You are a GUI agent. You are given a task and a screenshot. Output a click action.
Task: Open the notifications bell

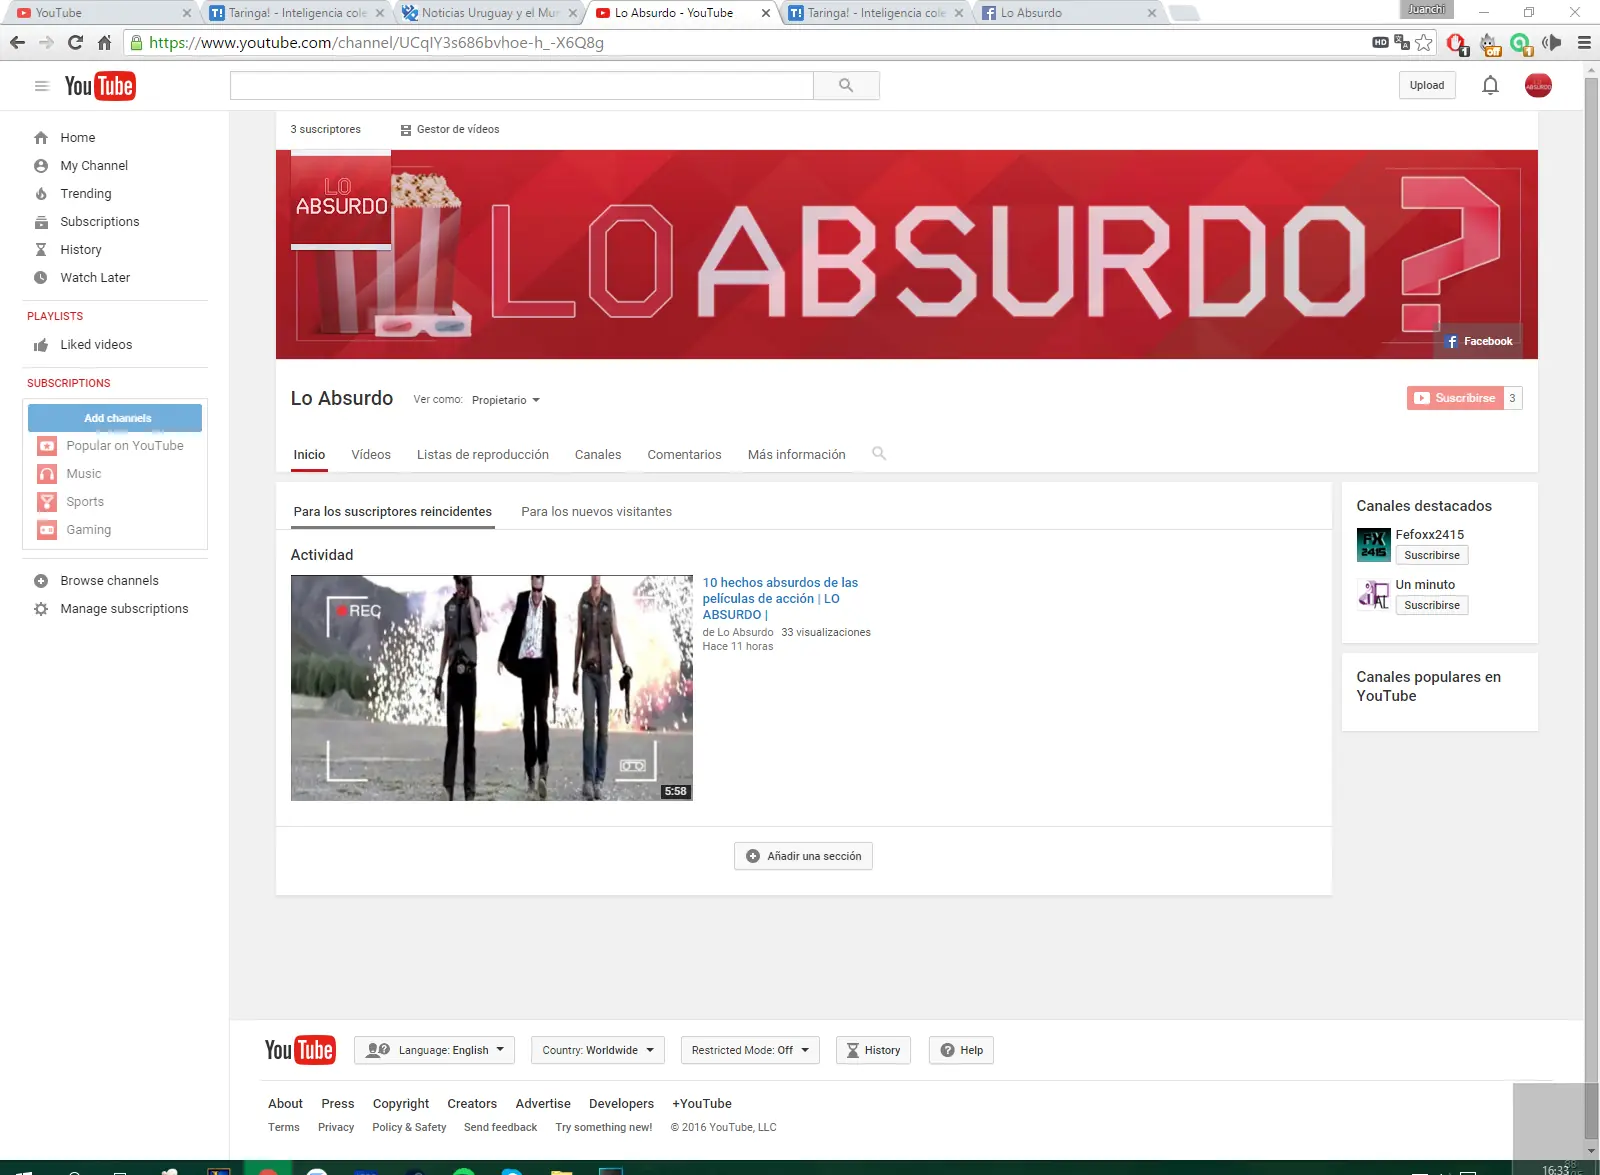coord(1490,86)
